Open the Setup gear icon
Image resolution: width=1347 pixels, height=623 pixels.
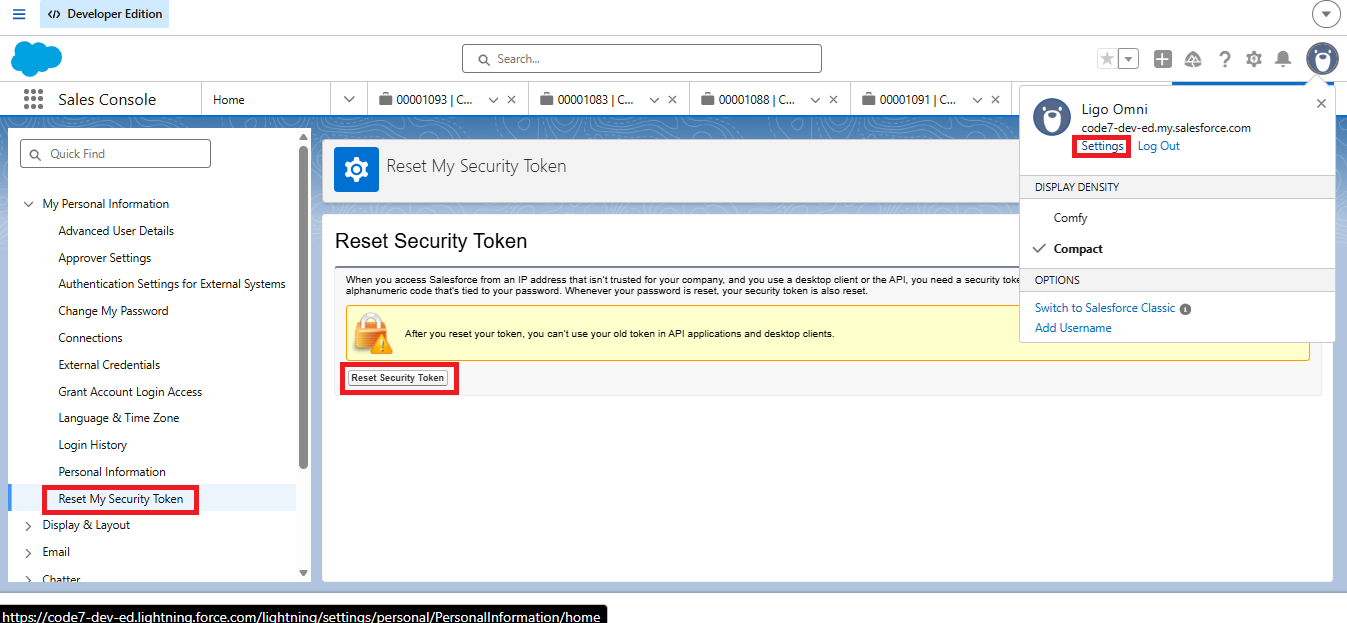1254,59
